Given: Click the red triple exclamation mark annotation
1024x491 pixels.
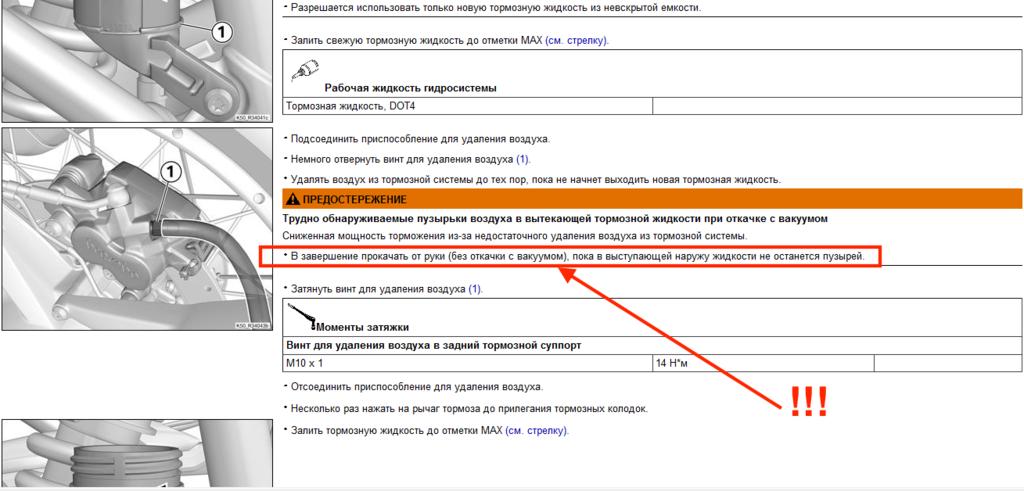Looking at the screenshot, I should click(x=808, y=402).
